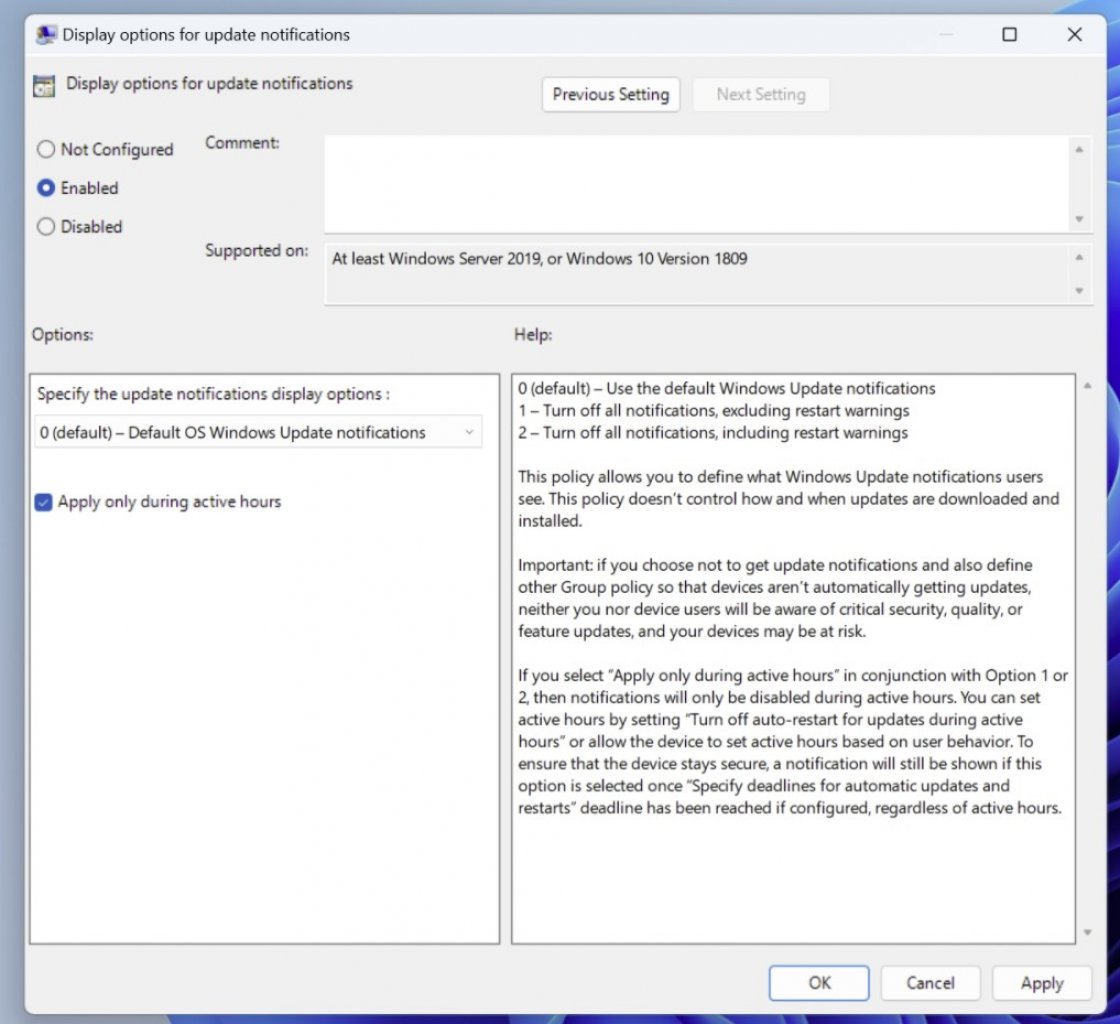Click inside the Comment text box
The height and width of the screenshot is (1024, 1120).
click(696, 184)
